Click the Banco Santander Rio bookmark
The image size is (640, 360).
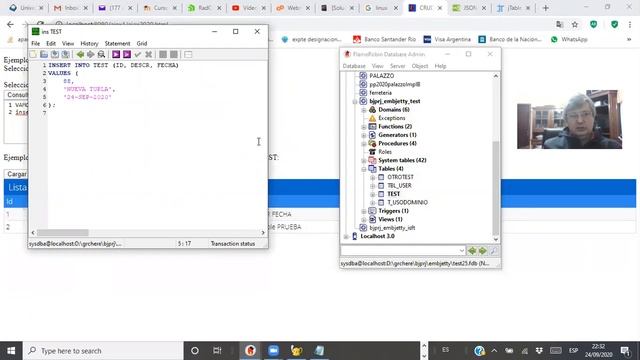click(384, 39)
